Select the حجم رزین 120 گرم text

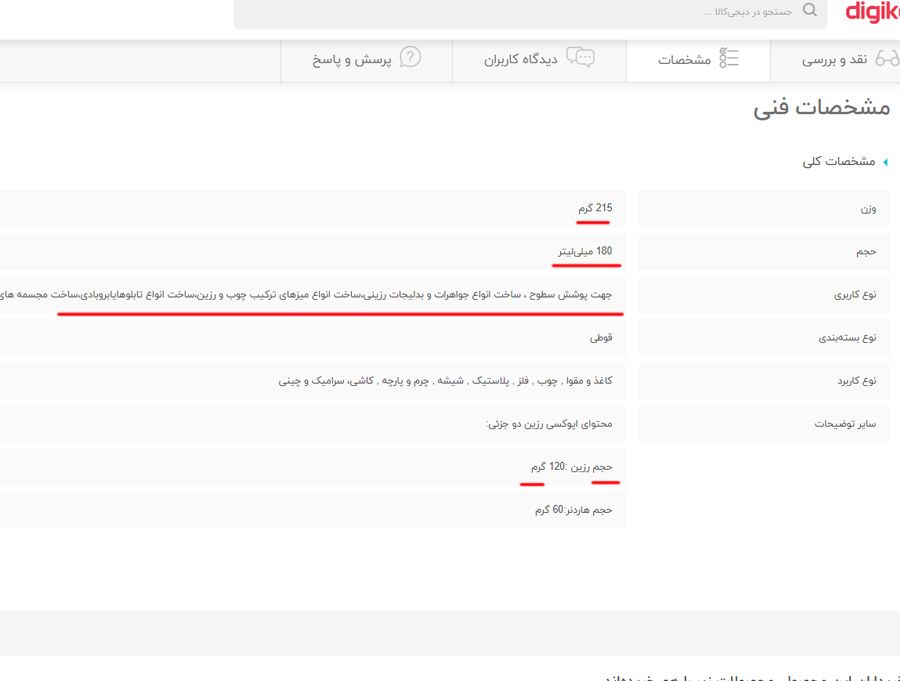(x=572, y=467)
